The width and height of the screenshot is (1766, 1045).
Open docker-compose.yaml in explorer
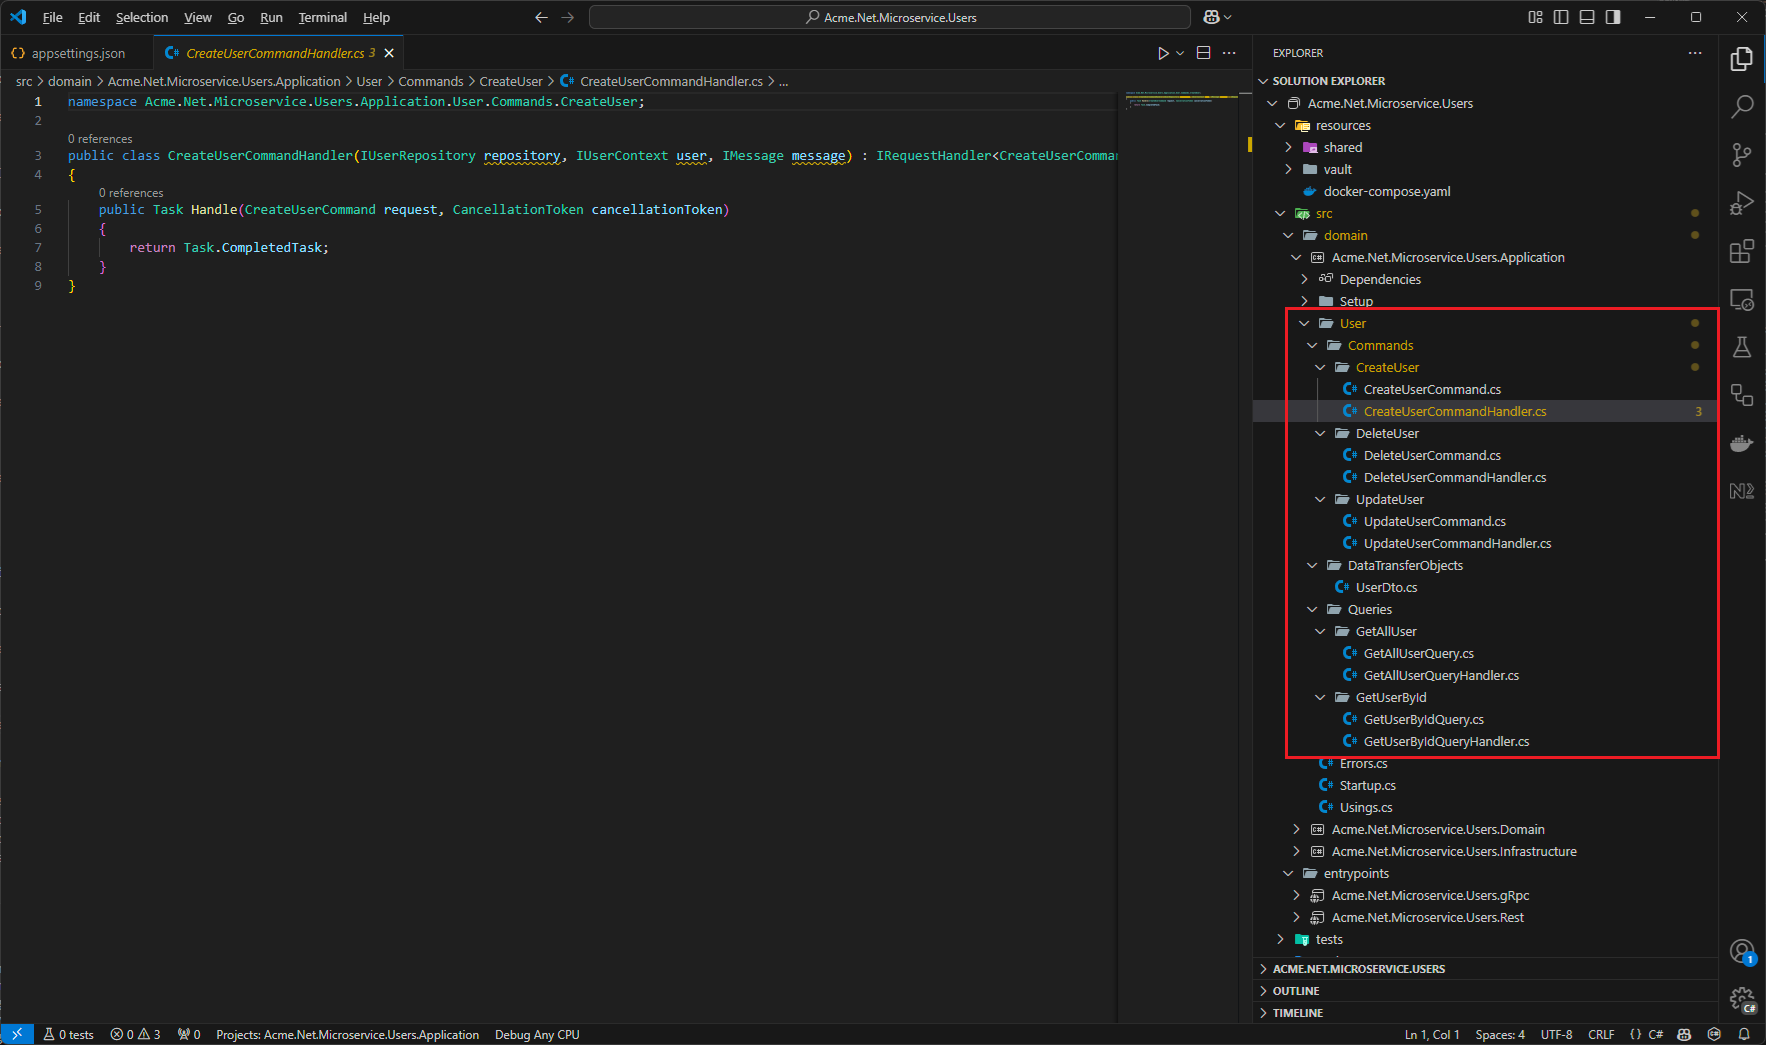(1386, 191)
